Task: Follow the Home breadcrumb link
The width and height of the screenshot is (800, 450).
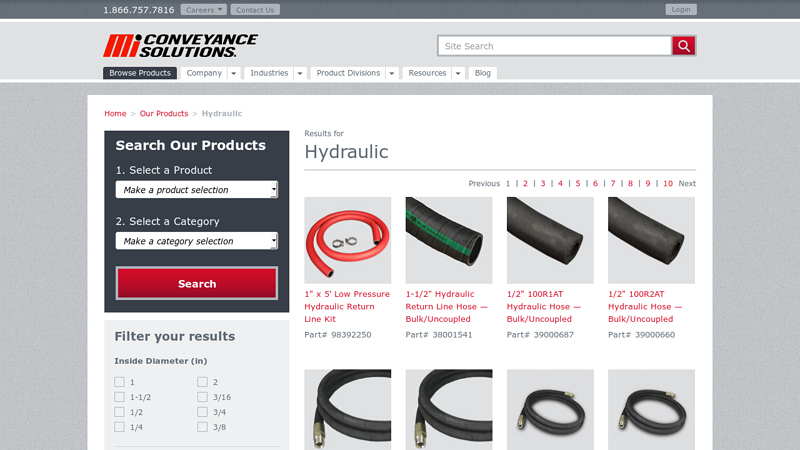Action: tap(115, 113)
